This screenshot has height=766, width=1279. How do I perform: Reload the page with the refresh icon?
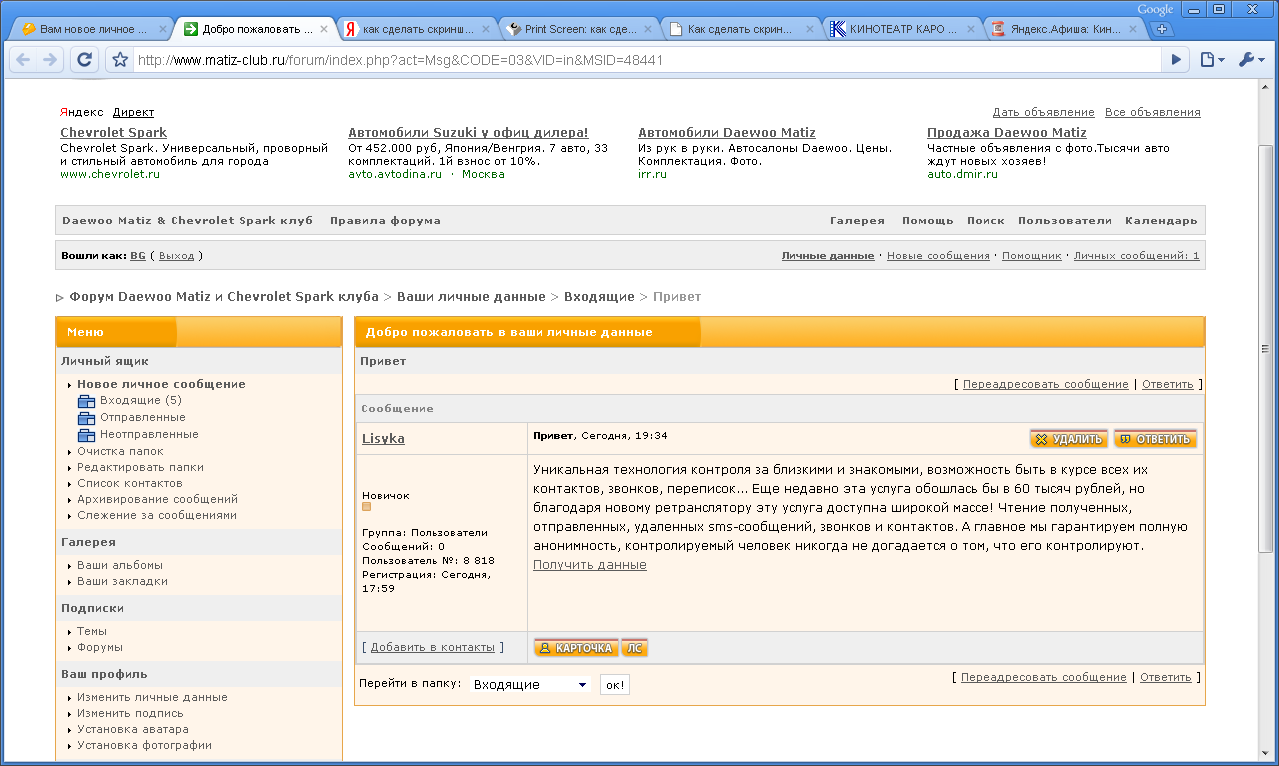point(85,60)
